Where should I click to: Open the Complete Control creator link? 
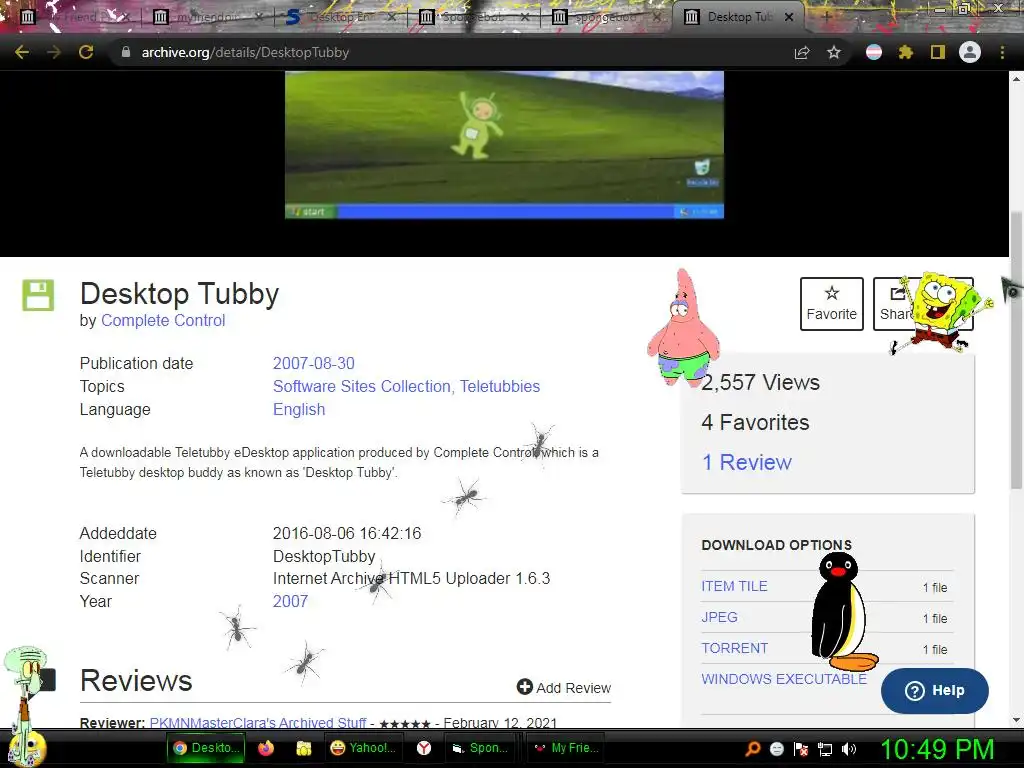click(163, 321)
